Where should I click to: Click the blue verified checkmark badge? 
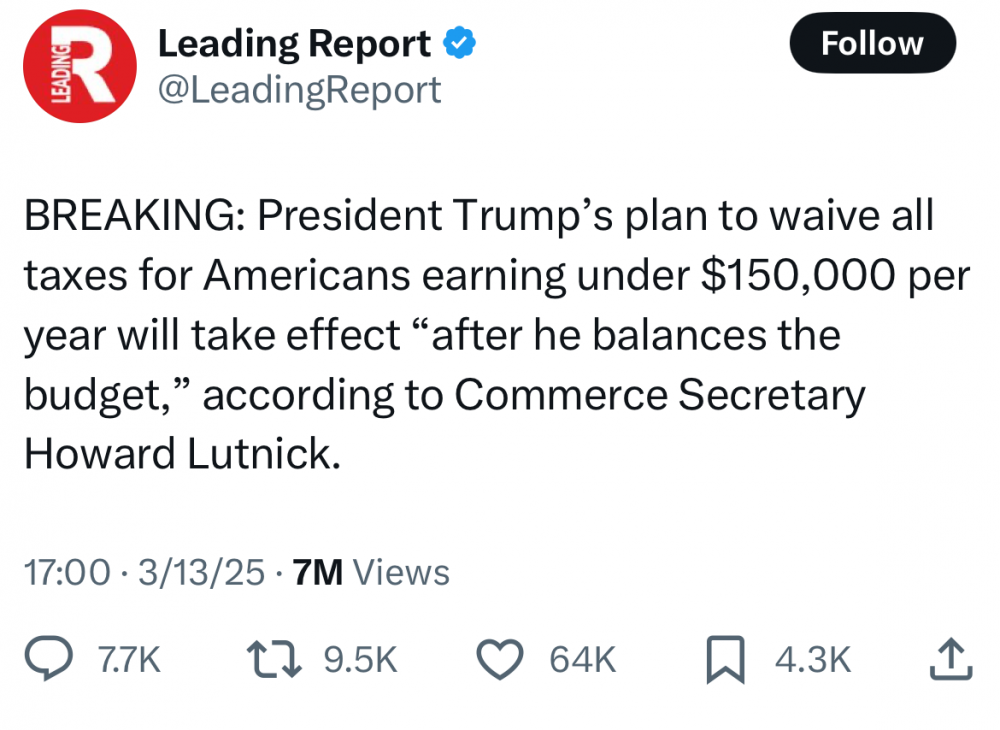pos(459,43)
